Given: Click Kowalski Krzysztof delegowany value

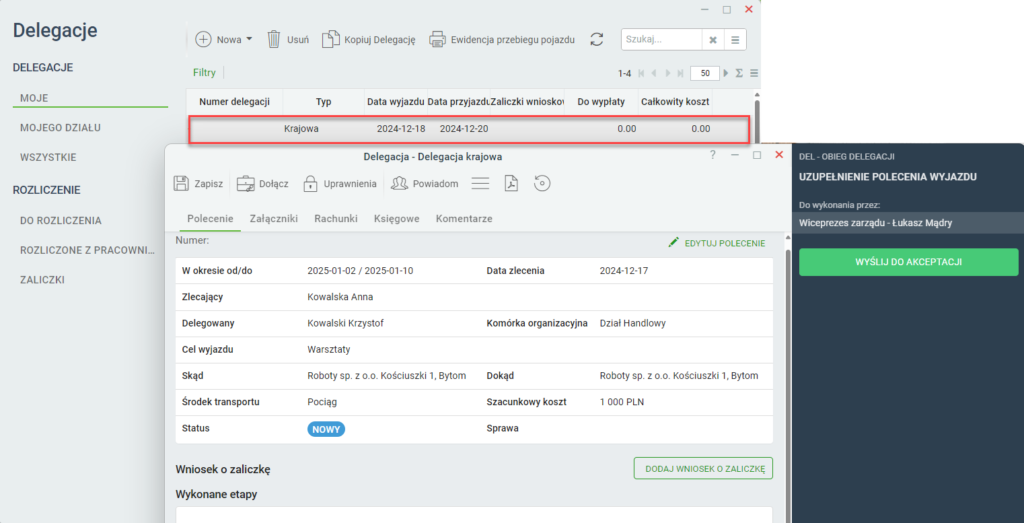Looking at the screenshot, I should click(x=345, y=323).
